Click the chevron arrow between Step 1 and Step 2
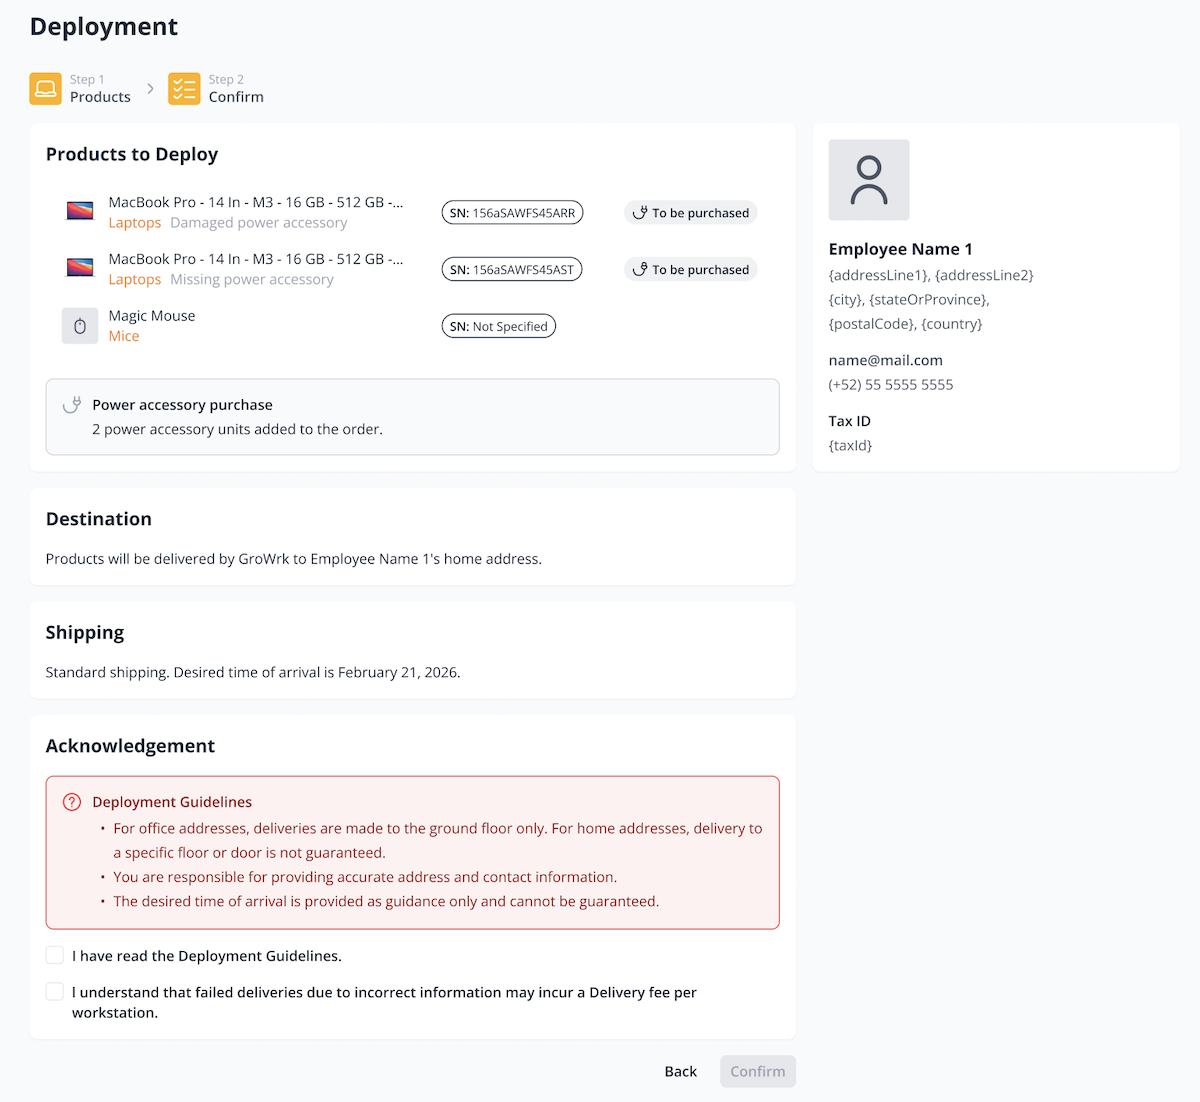Viewport: 1200px width, 1102px height. [150, 89]
